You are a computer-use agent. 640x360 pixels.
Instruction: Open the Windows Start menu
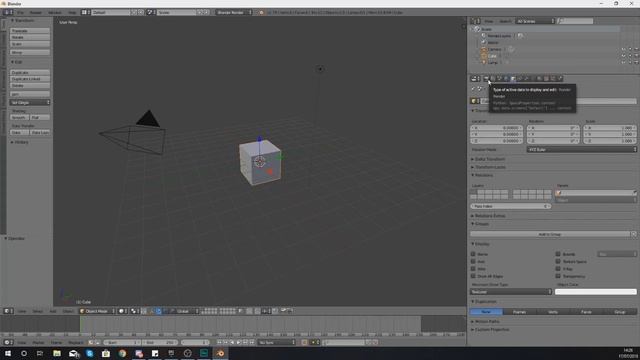click(8, 353)
